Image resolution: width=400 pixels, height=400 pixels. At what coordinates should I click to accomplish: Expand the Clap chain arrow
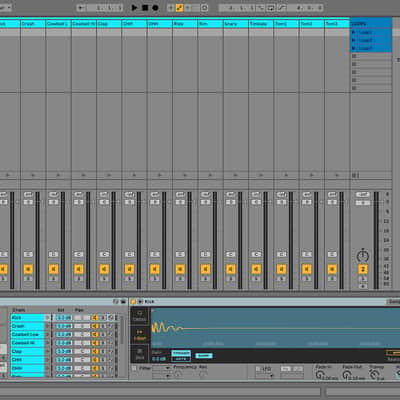tap(48, 351)
